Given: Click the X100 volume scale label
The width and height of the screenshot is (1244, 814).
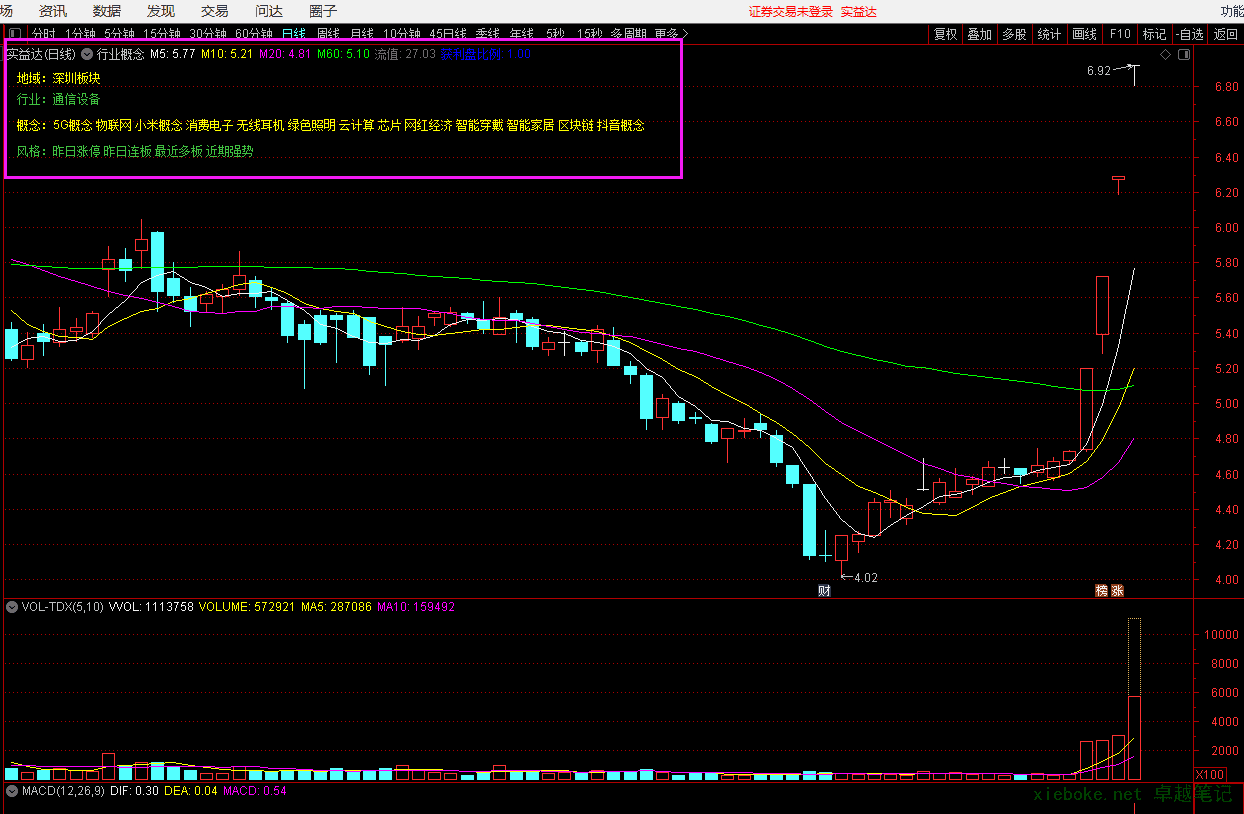Looking at the screenshot, I should [1212, 774].
